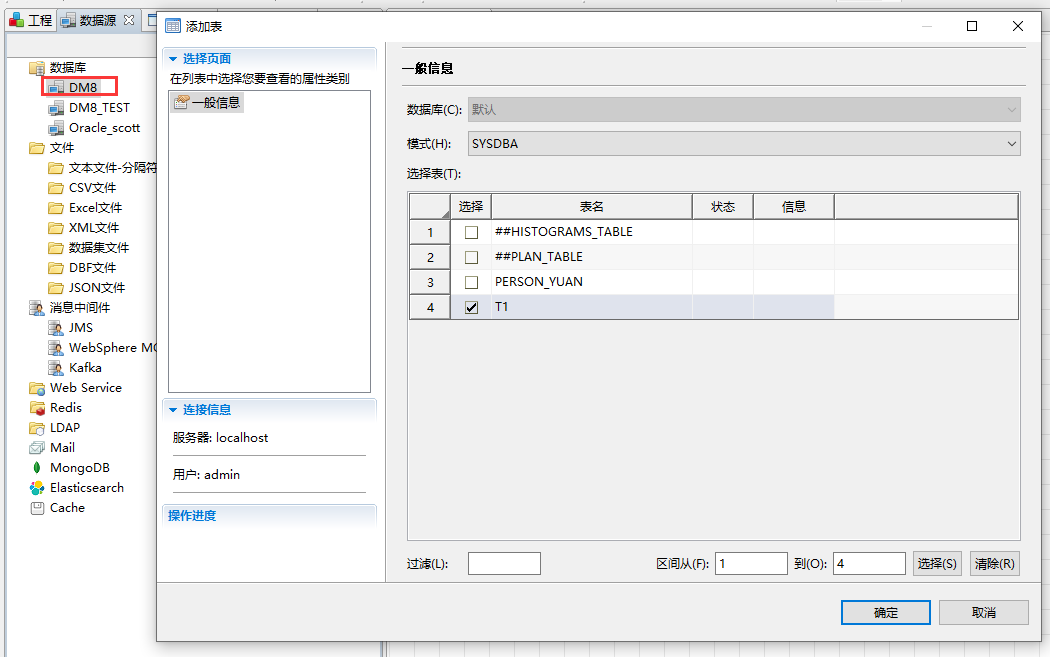Click the Cache icon

point(37,508)
